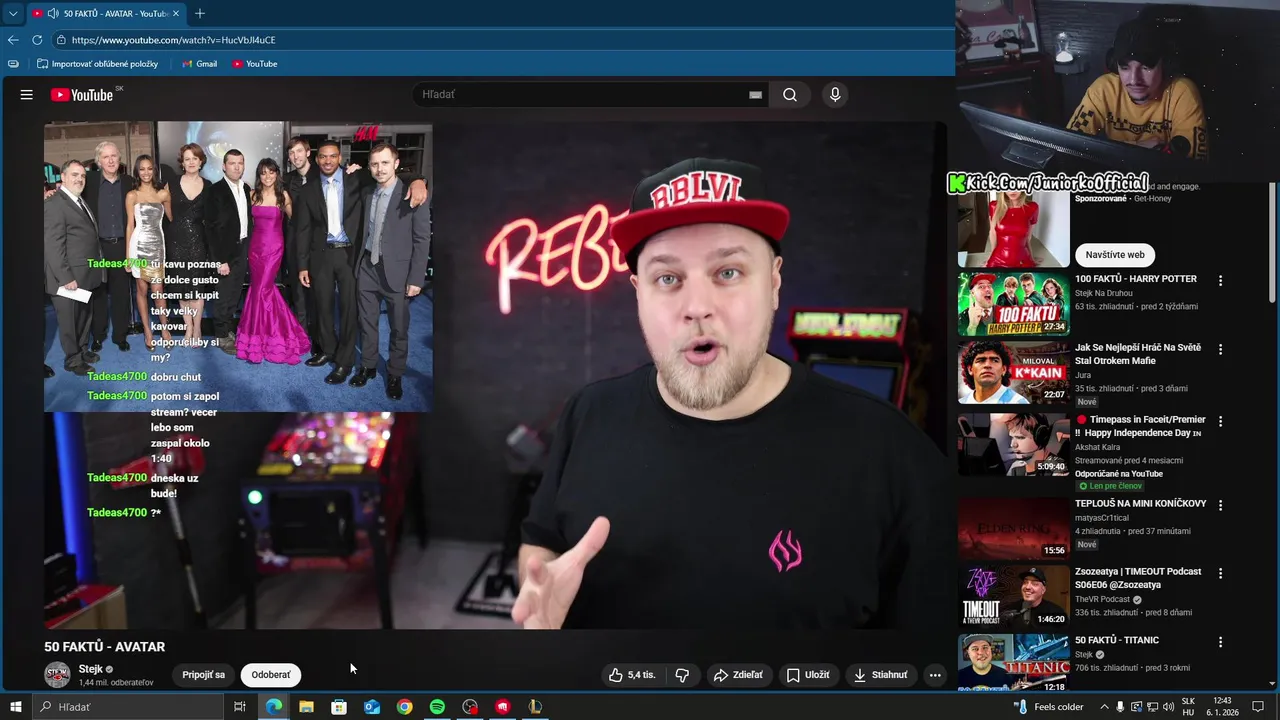Reload the page with refresh icon
The width and height of the screenshot is (1280, 720).
click(x=37, y=40)
